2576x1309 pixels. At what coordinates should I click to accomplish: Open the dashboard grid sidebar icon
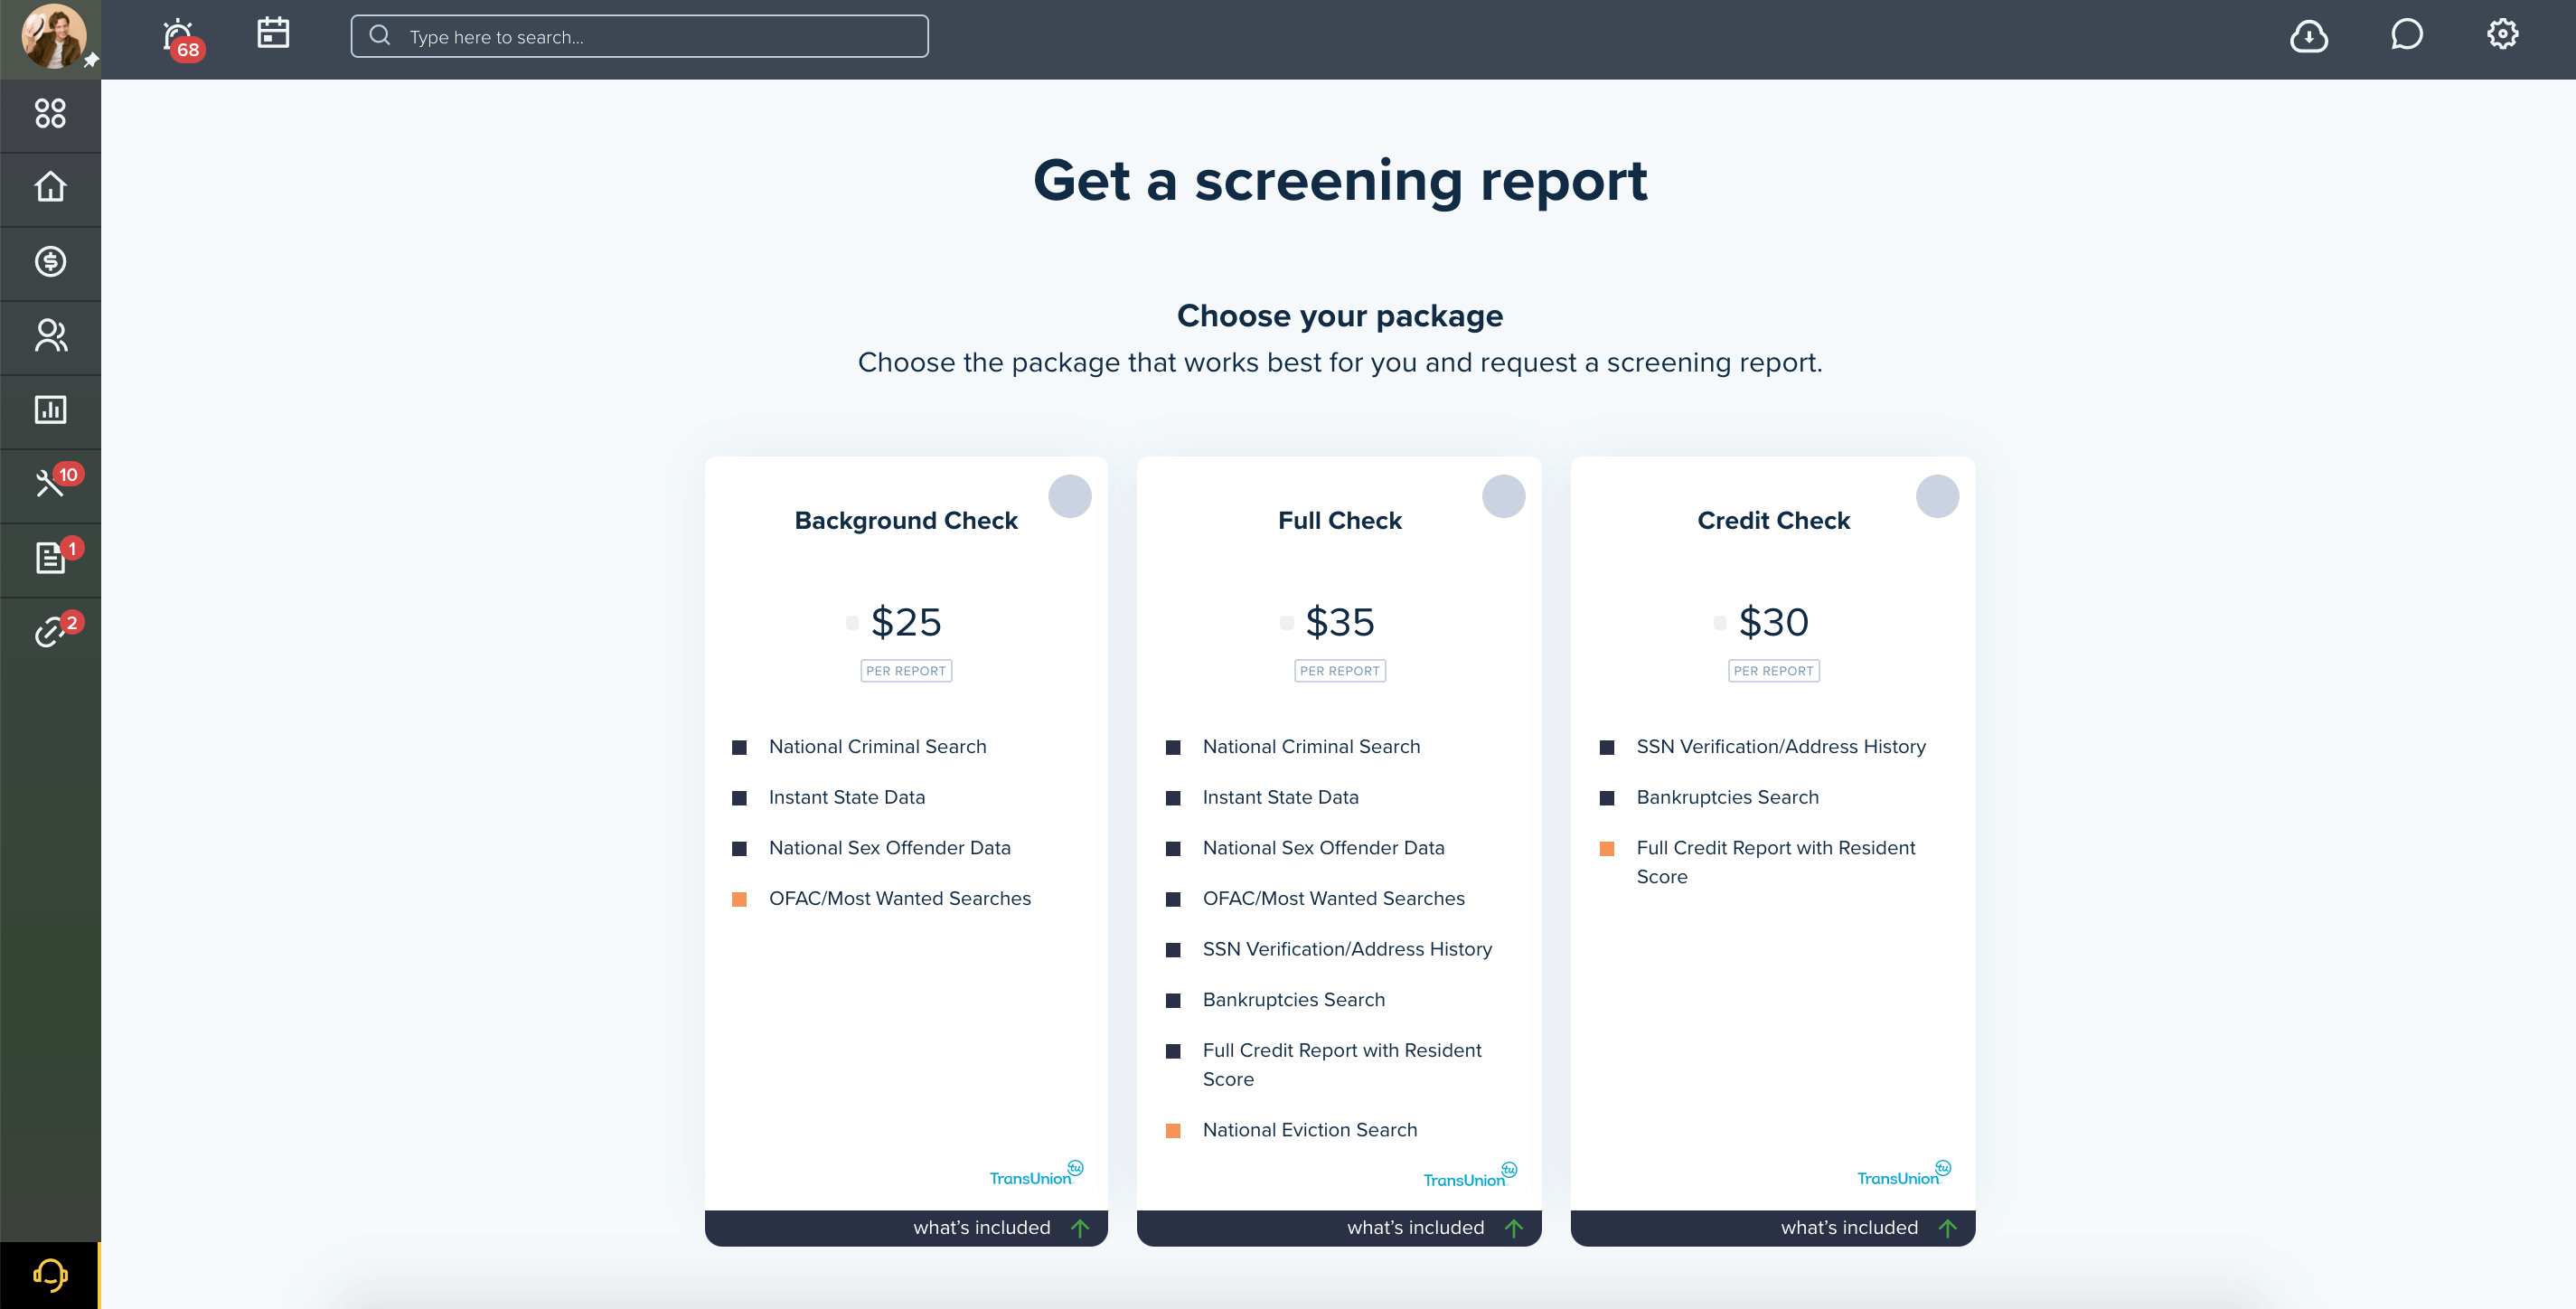(x=50, y=113)
